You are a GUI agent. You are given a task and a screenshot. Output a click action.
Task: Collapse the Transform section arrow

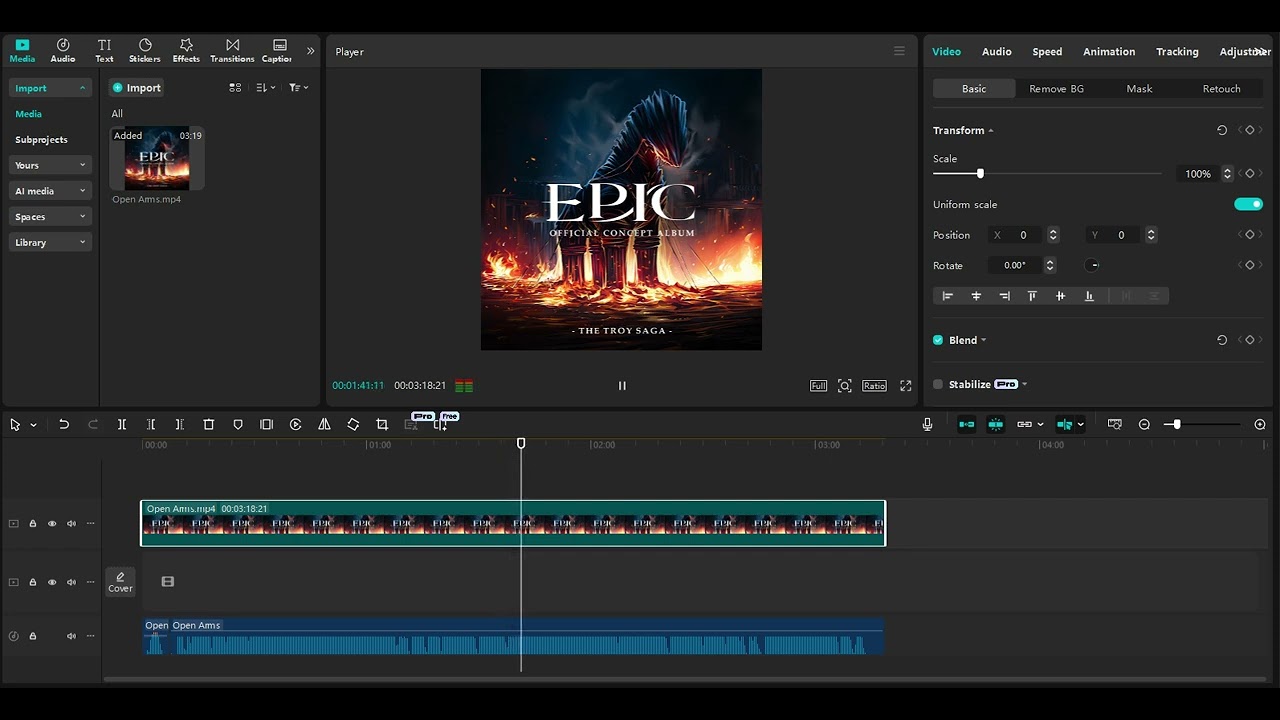pos(991,131)
